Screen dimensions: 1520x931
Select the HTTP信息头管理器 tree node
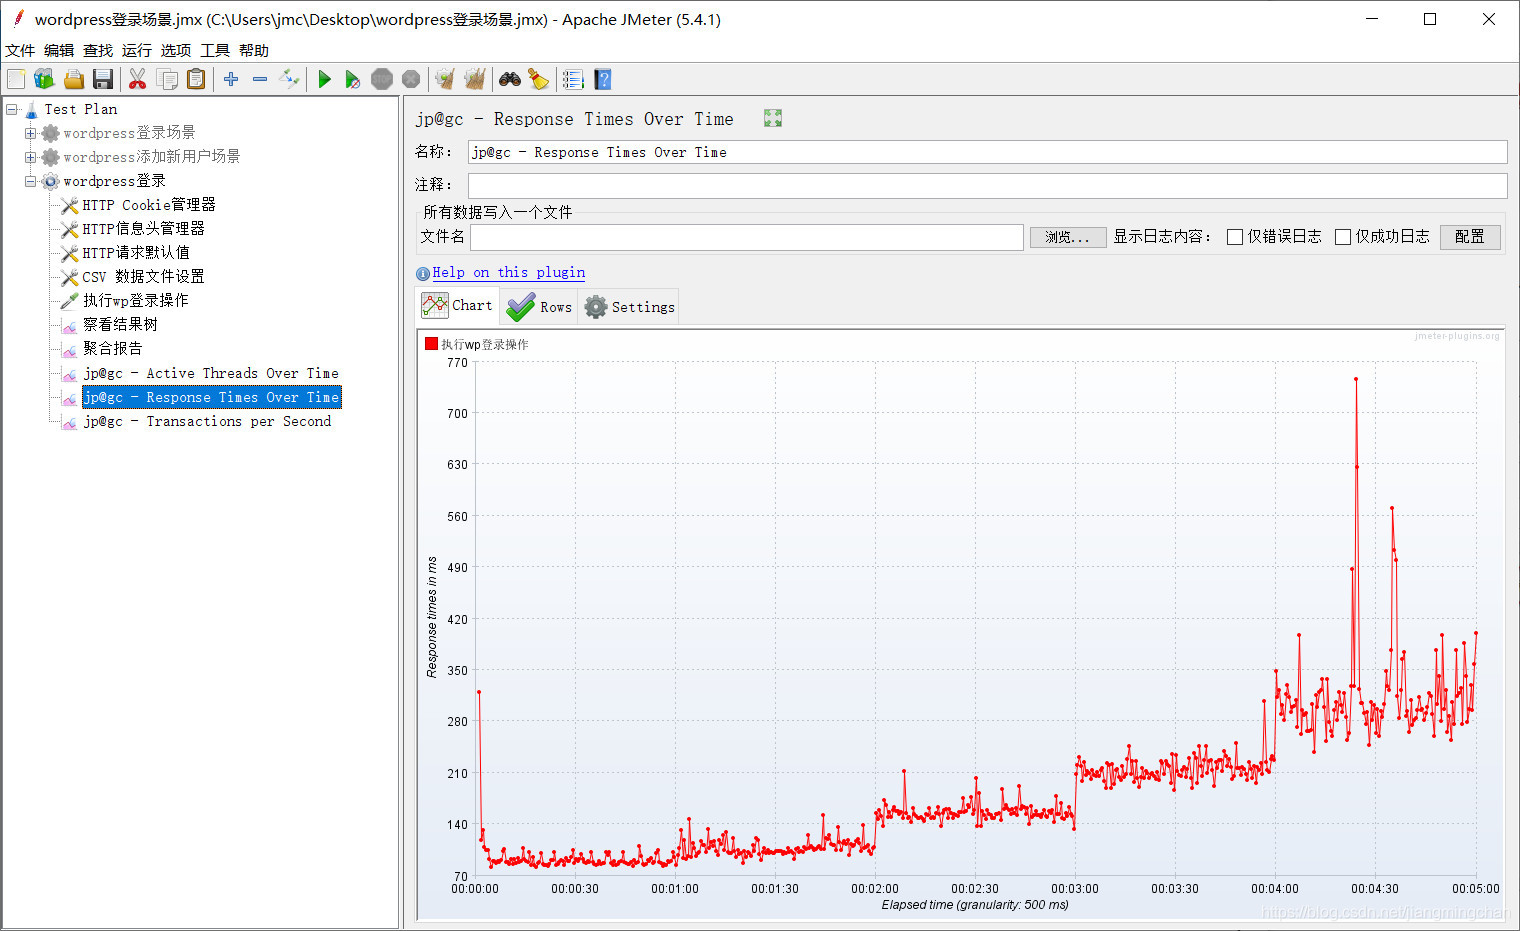click(x=143, y=229)
